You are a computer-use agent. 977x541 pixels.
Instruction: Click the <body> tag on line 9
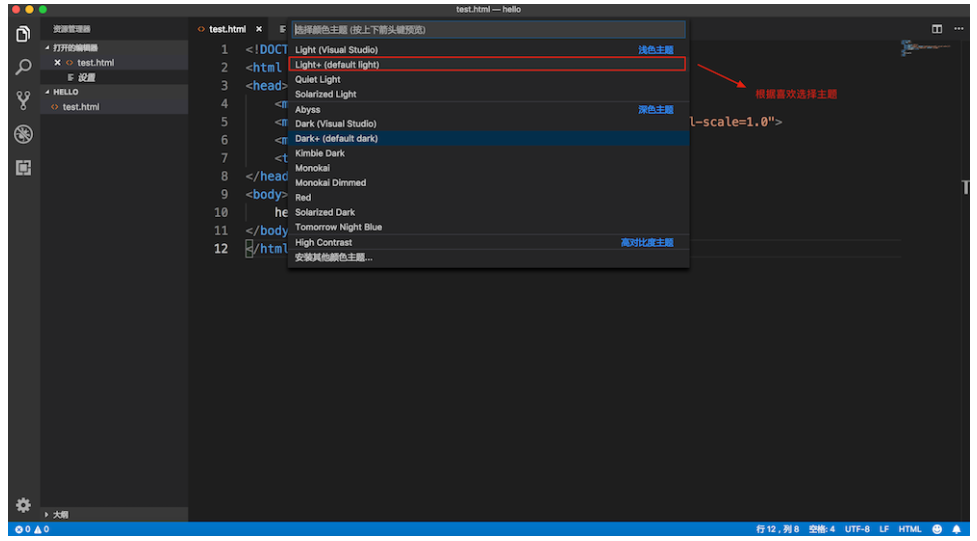click(267, 194)
